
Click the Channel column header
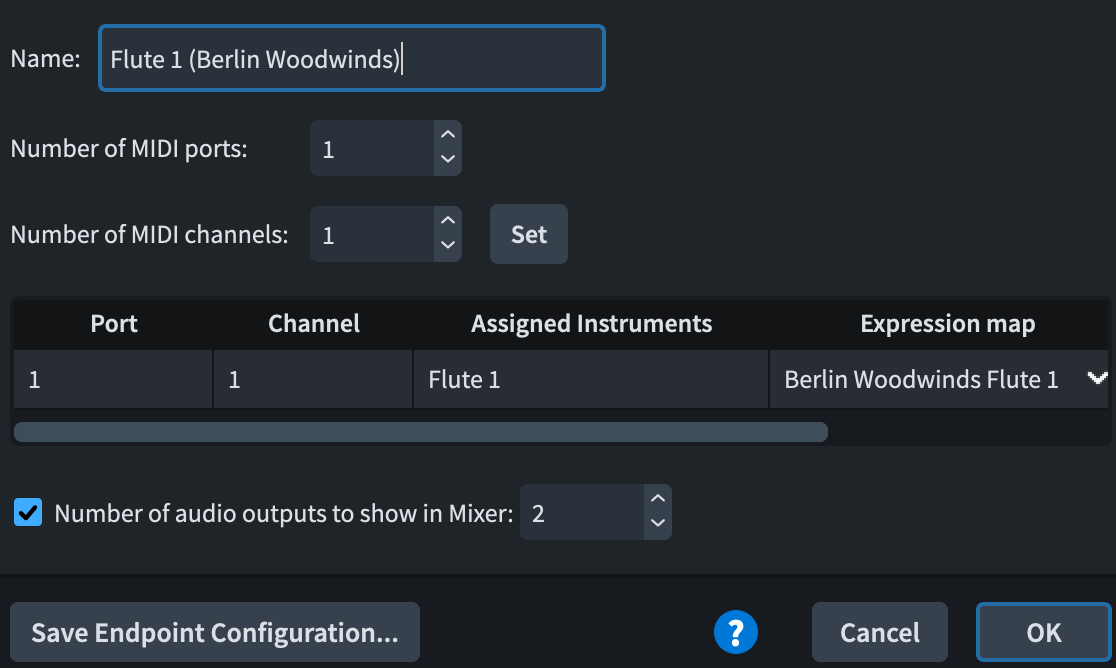point(314,324)
